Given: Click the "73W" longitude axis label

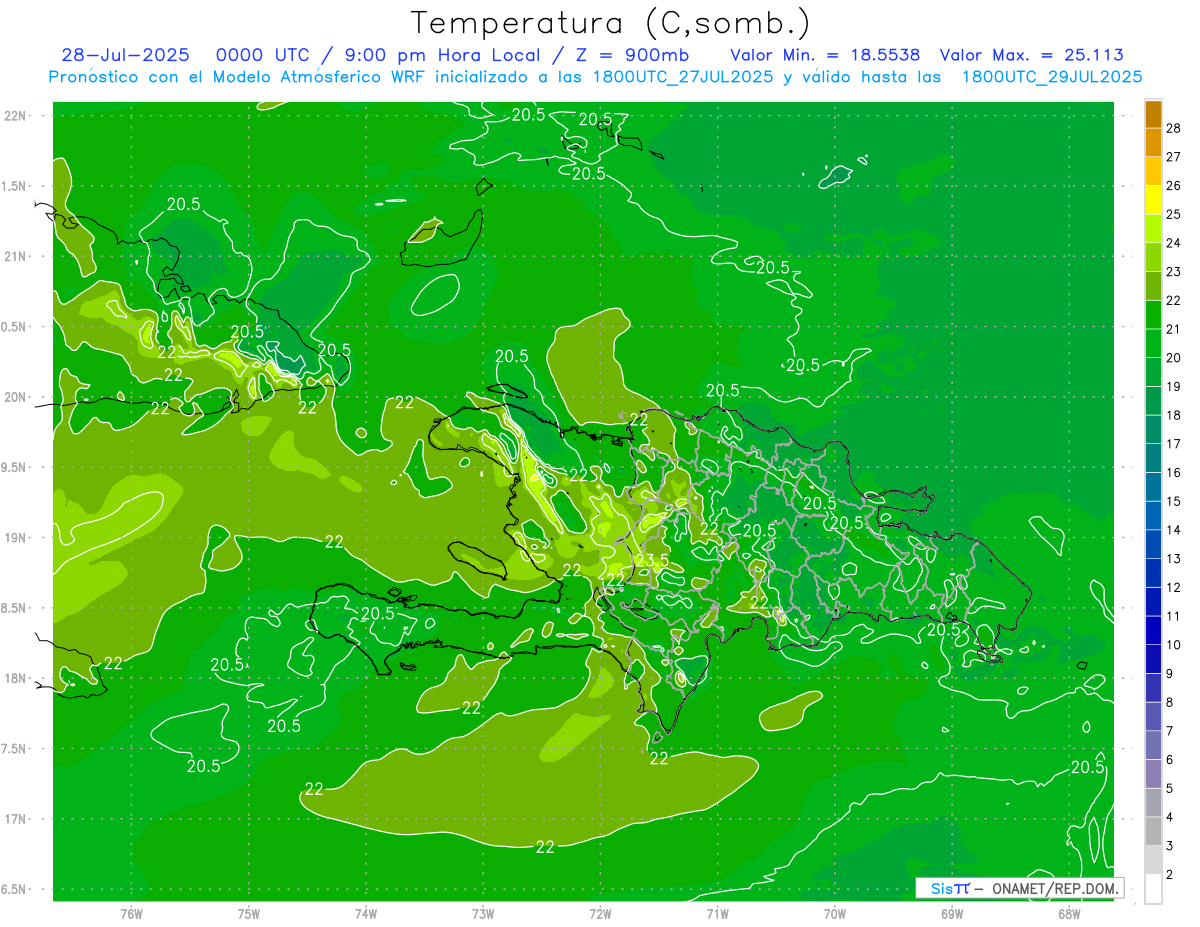Looking at the screenshot, I should click(x=483, y=913).
